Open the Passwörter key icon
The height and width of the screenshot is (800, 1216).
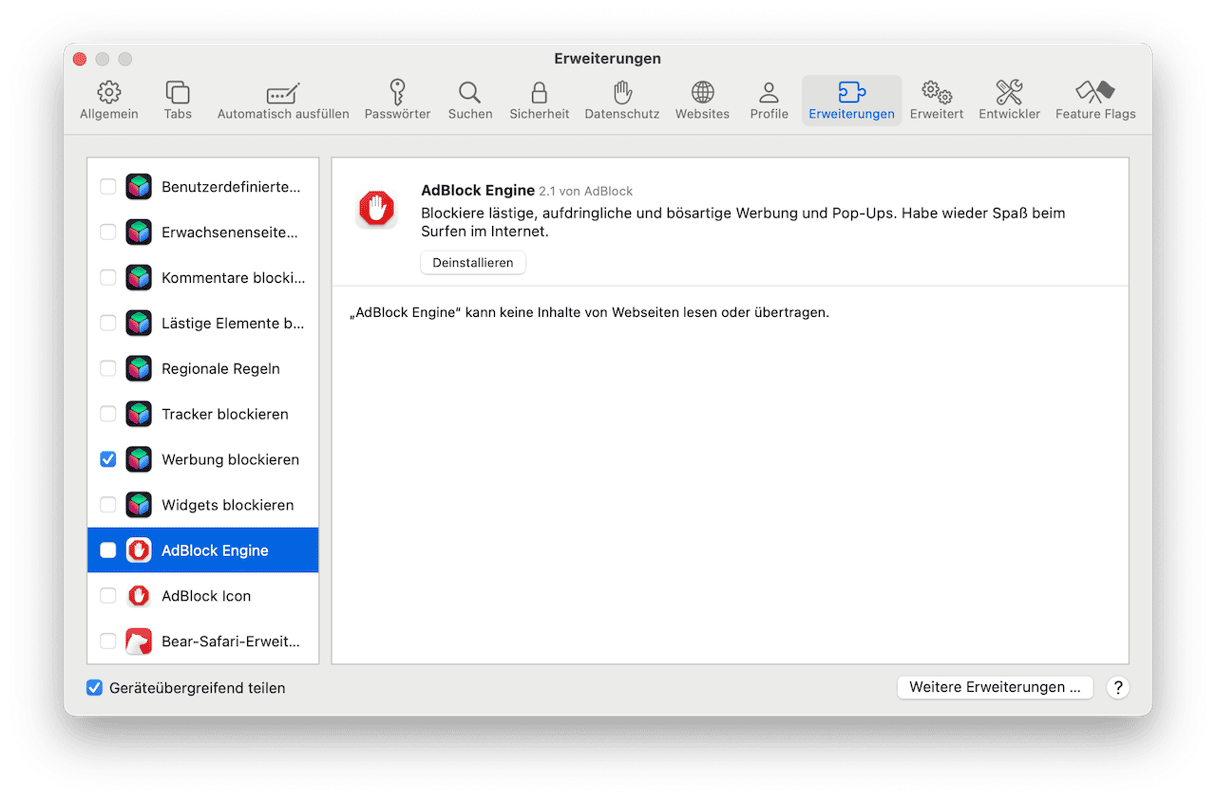[x=397, y=92]
